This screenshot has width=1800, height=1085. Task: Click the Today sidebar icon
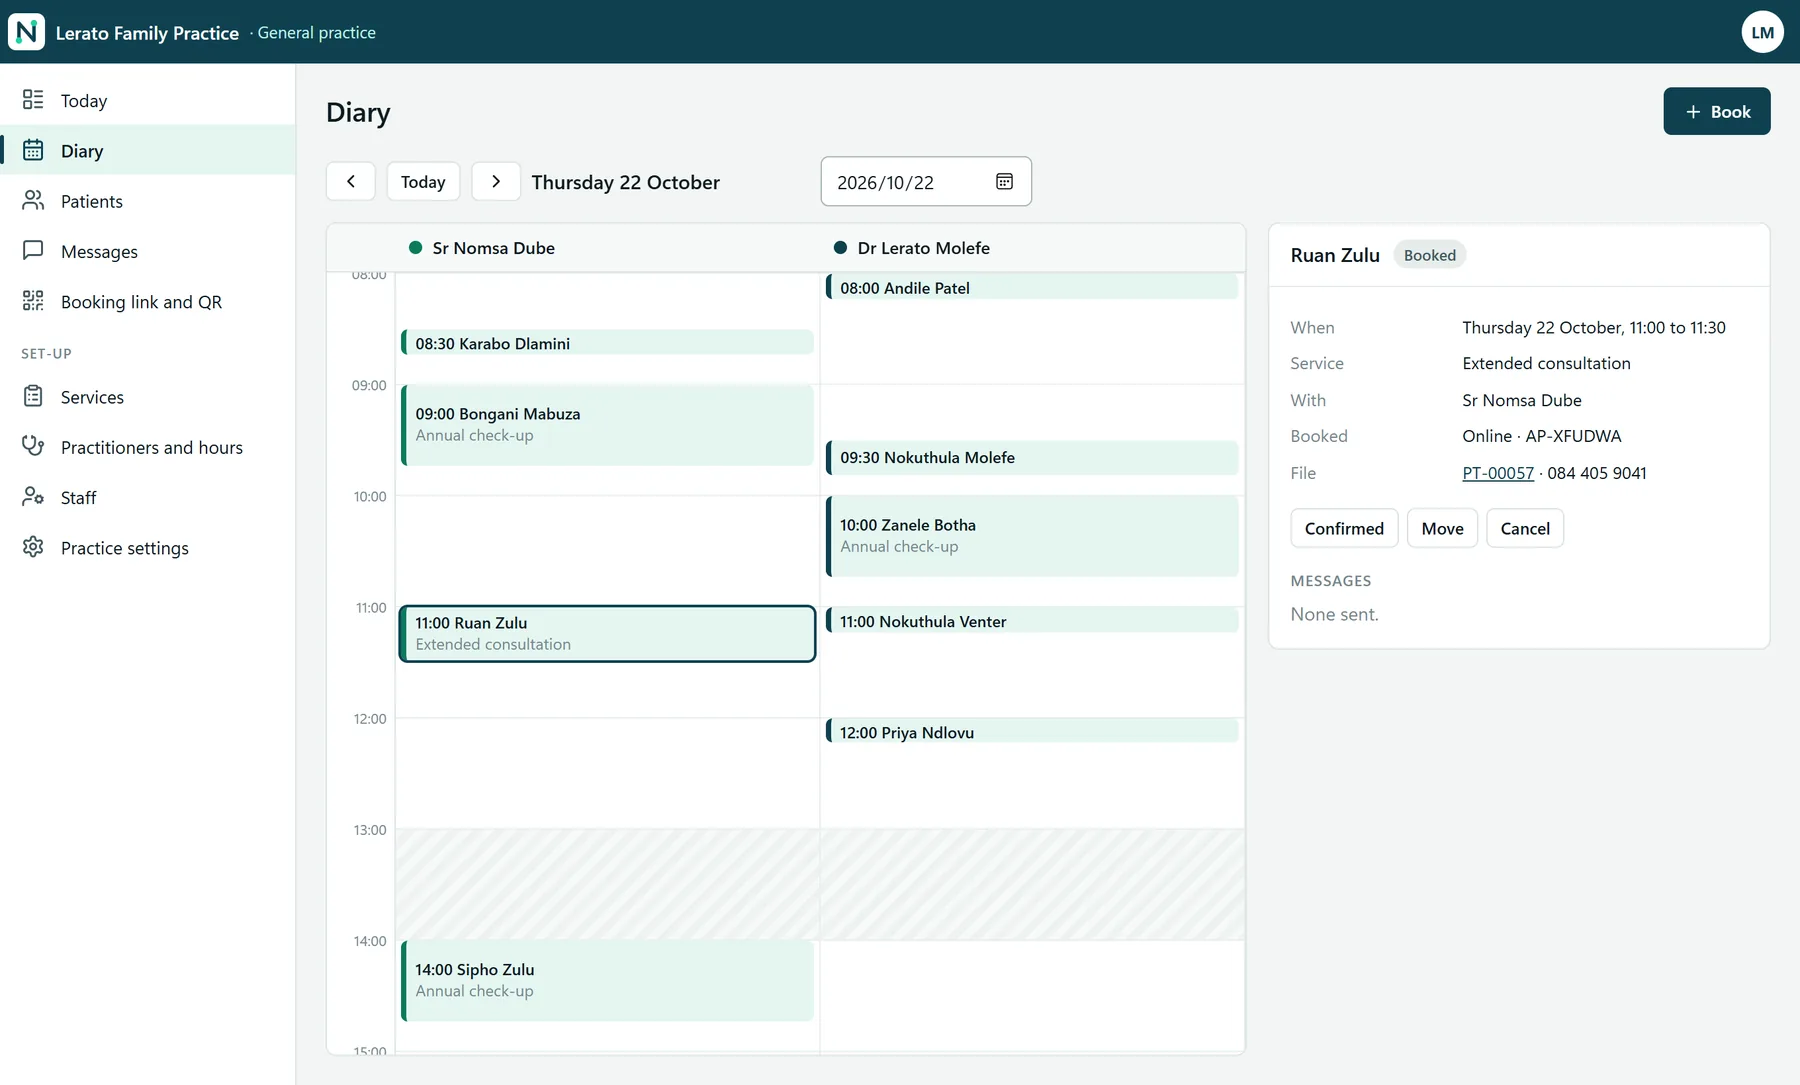pos(33,100)
